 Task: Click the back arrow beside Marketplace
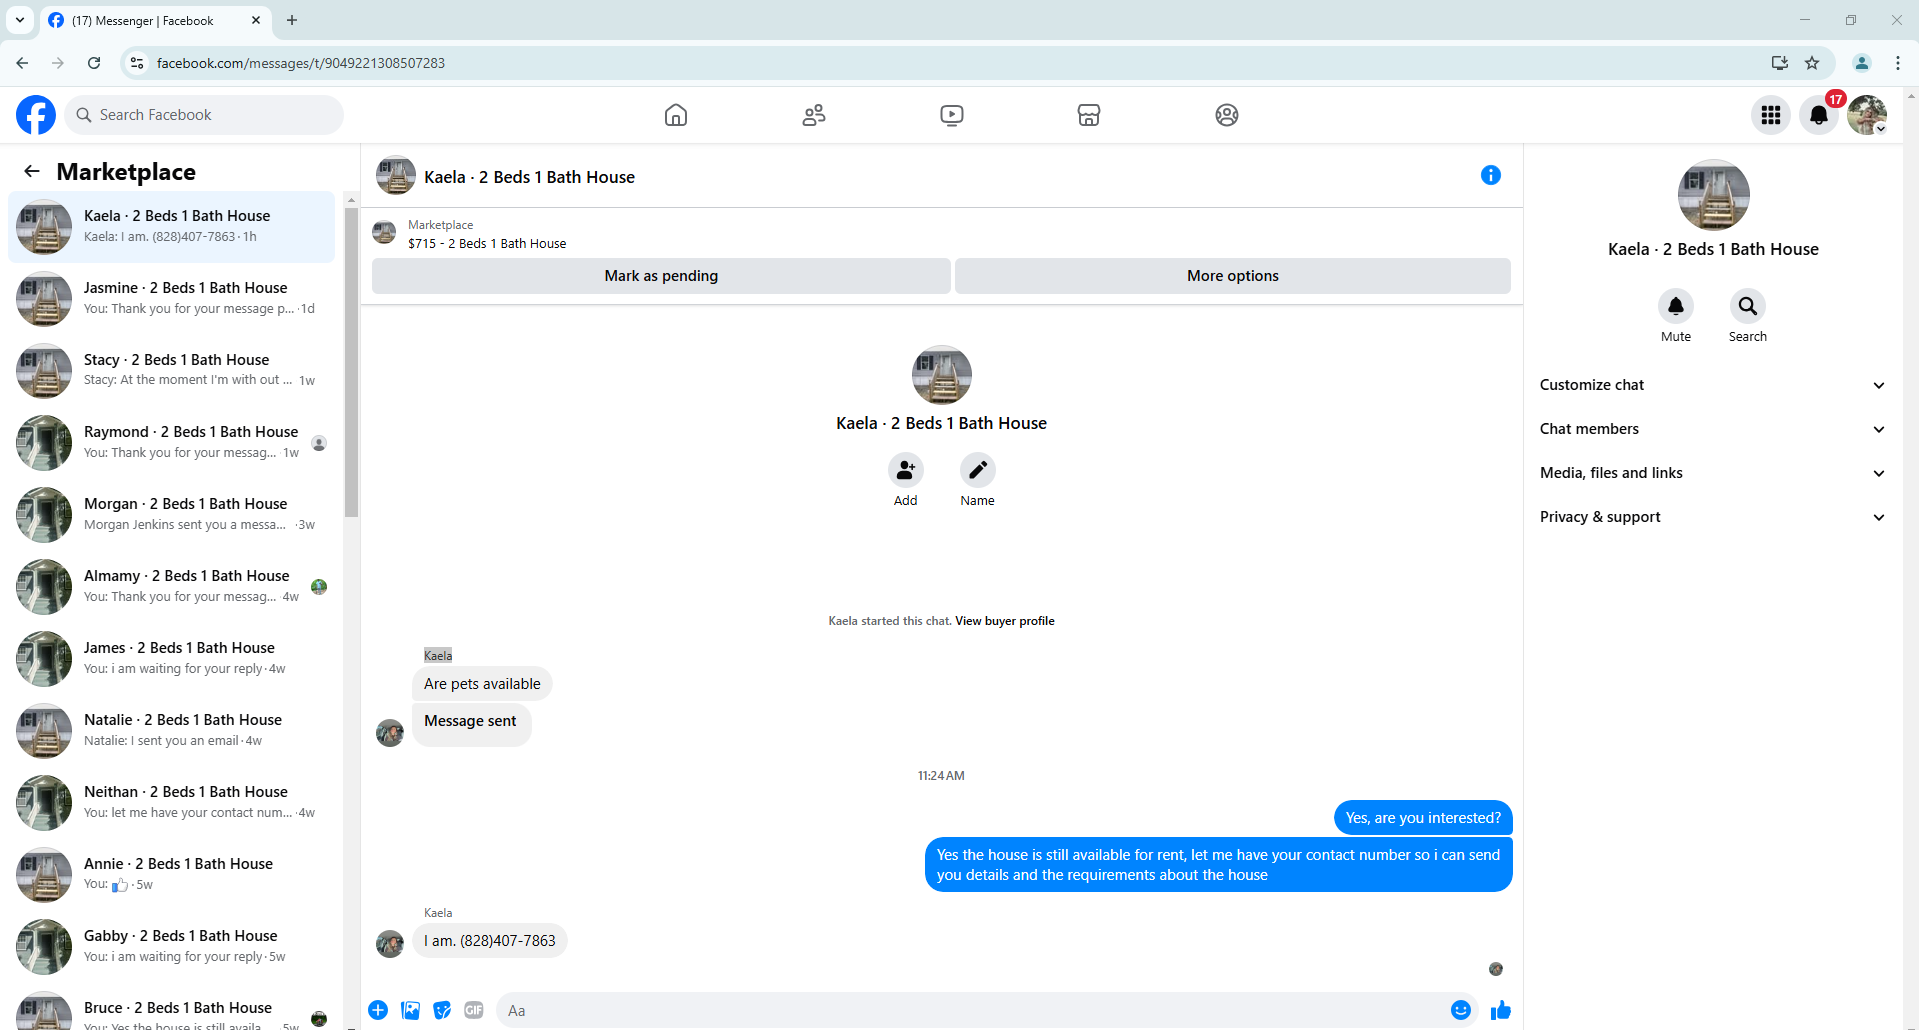[32, 171]
